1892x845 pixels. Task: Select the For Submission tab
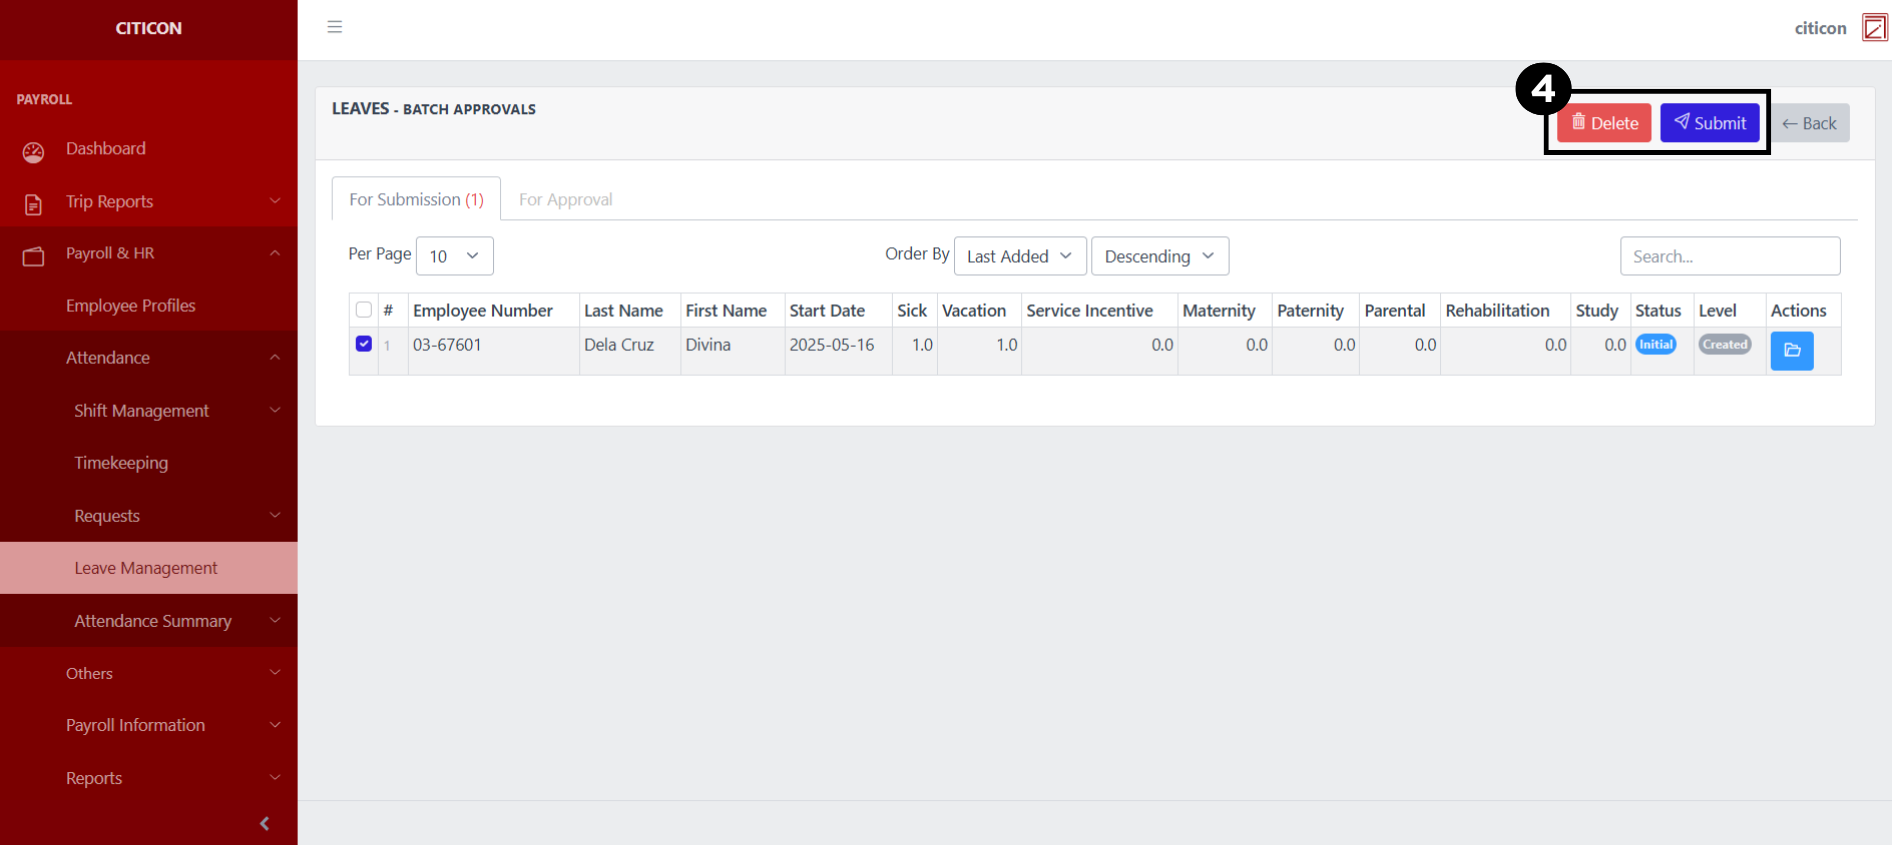pyautogui.click(x=416, y=200)
